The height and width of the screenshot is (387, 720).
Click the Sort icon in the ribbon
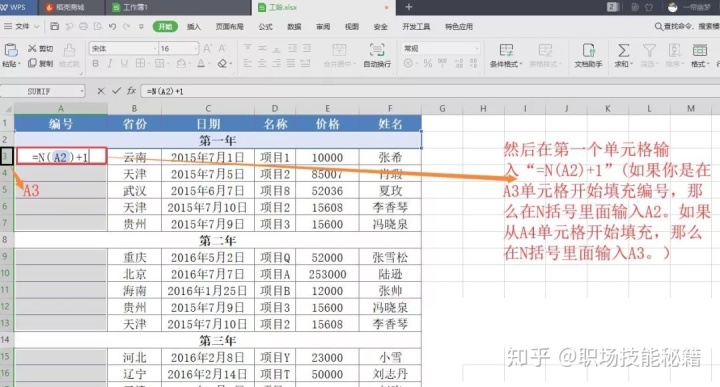674,50
